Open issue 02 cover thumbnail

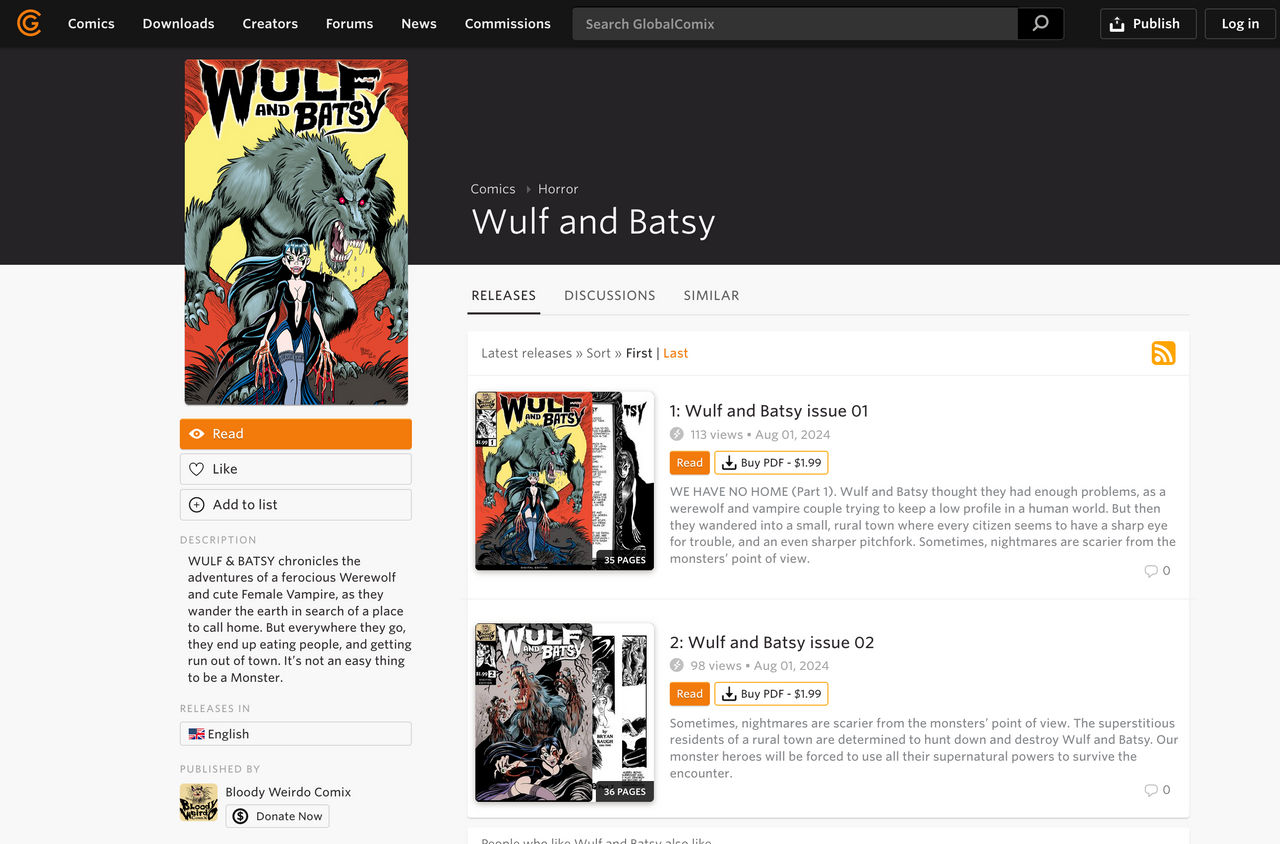click(x=564, y=712)
